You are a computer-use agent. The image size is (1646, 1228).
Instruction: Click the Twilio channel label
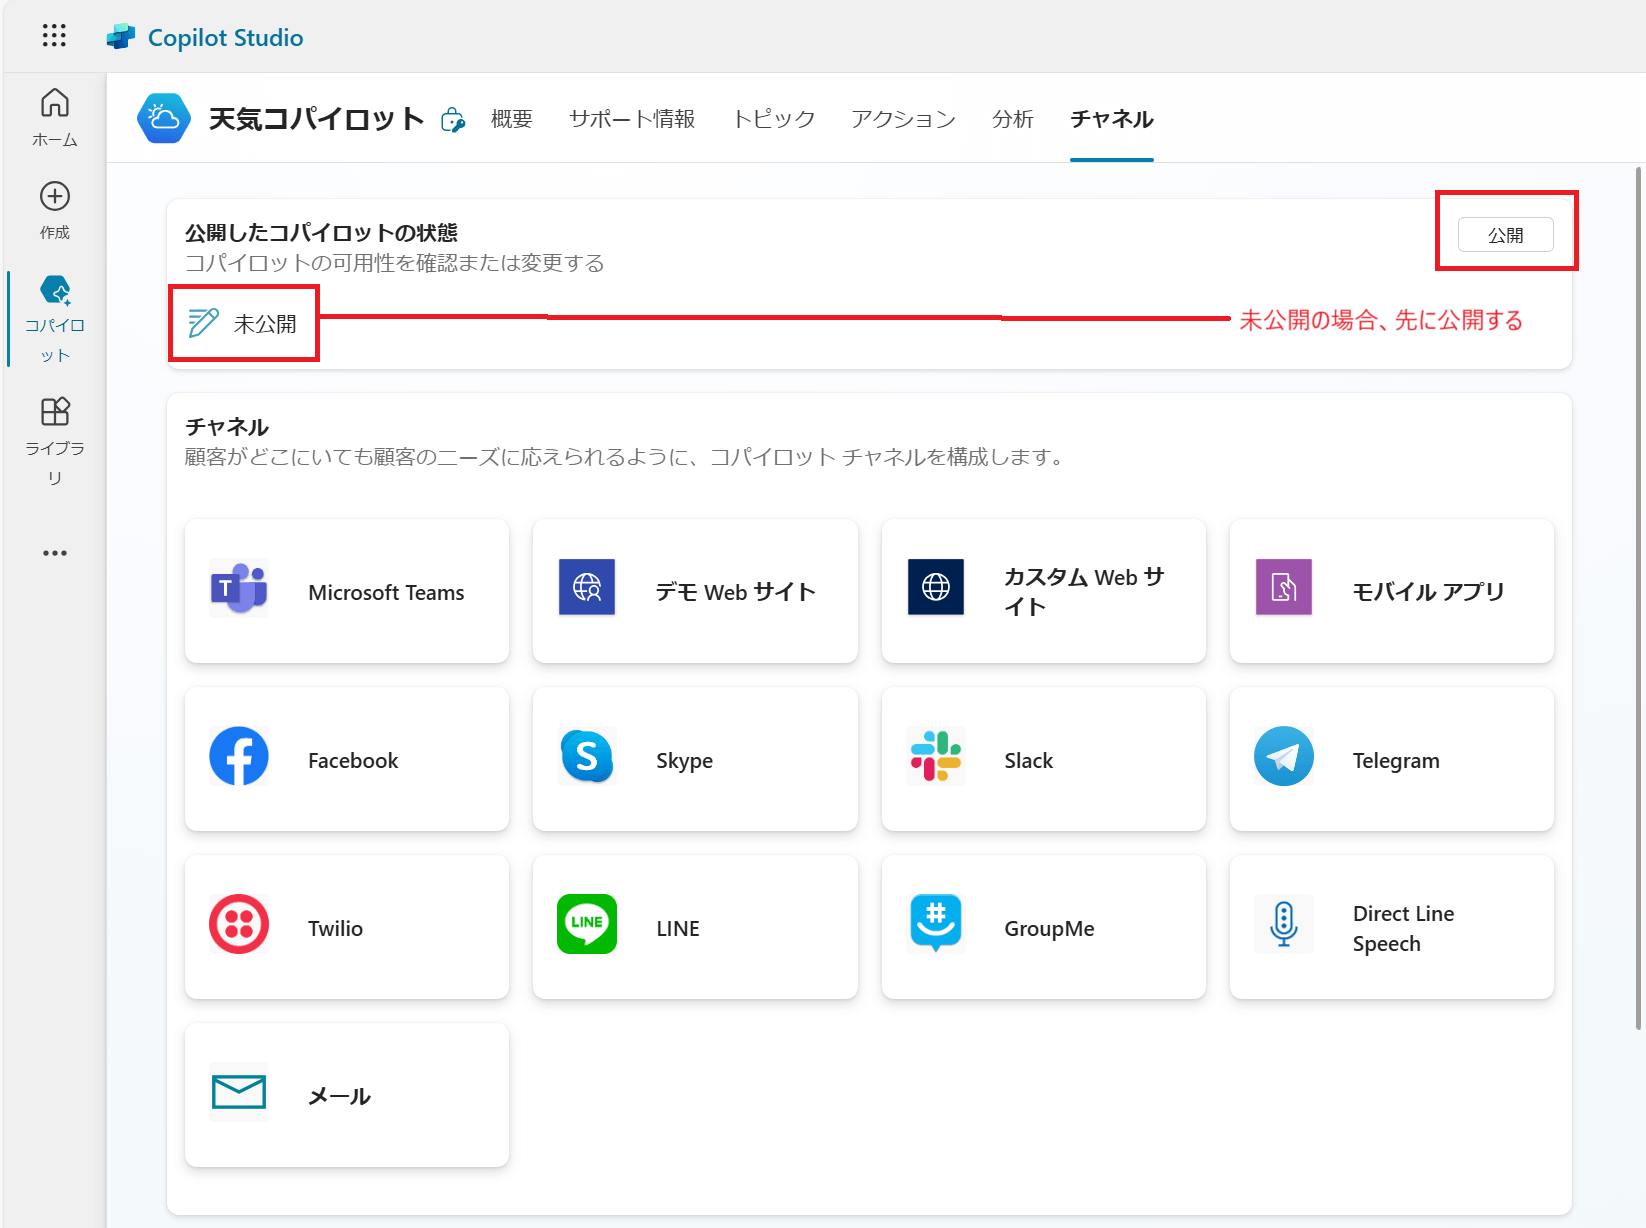[335, 928]
